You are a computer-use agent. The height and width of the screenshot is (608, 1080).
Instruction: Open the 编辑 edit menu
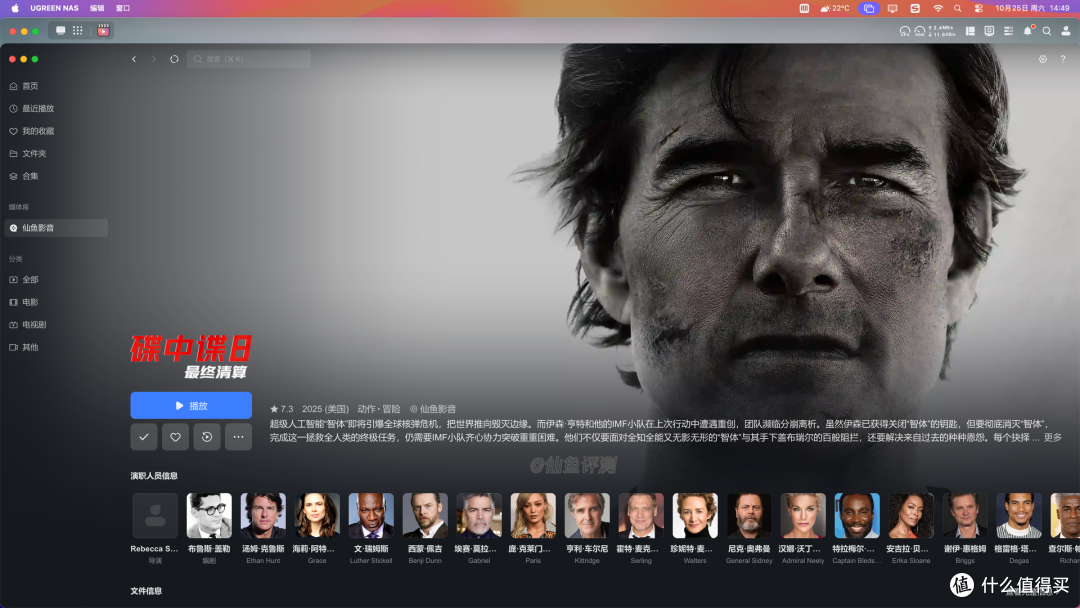pyautogui.click(x=97, y=8)
